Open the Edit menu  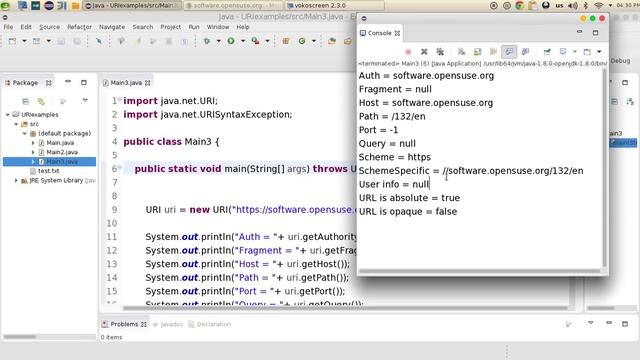tap(26, 27)
